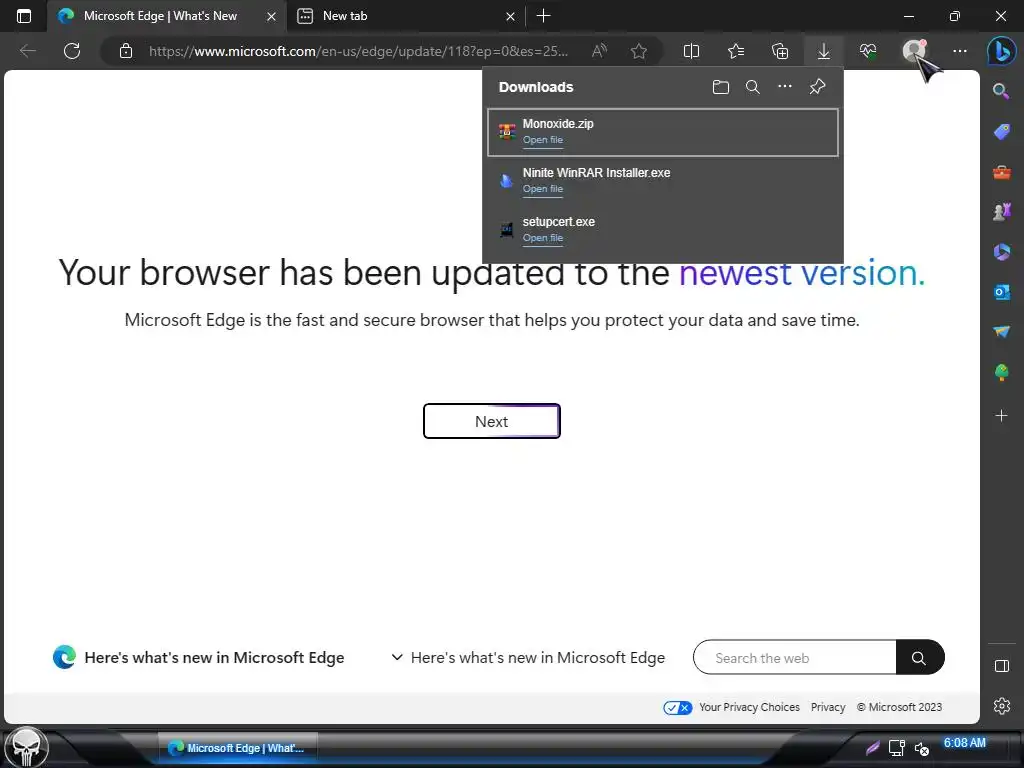
Task: Open file link under setupcert.exe
Action: (543, 238)
